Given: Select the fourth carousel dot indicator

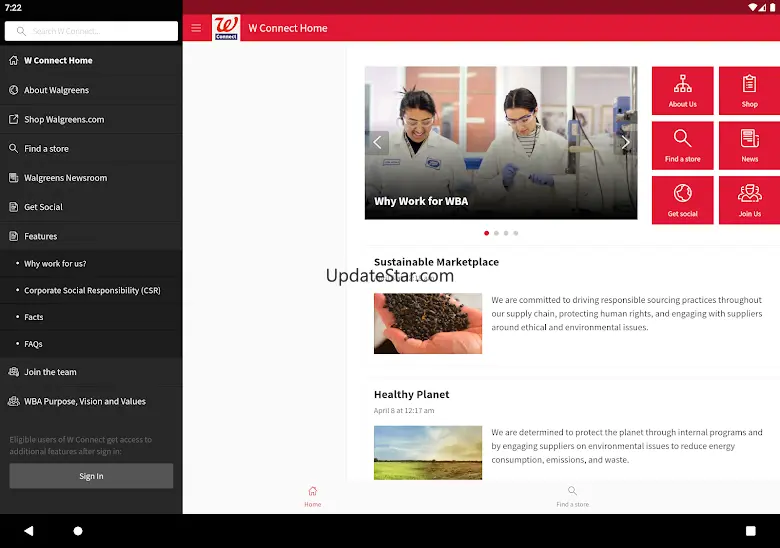Looking at the screenshot, I should [x=516, y=233].
